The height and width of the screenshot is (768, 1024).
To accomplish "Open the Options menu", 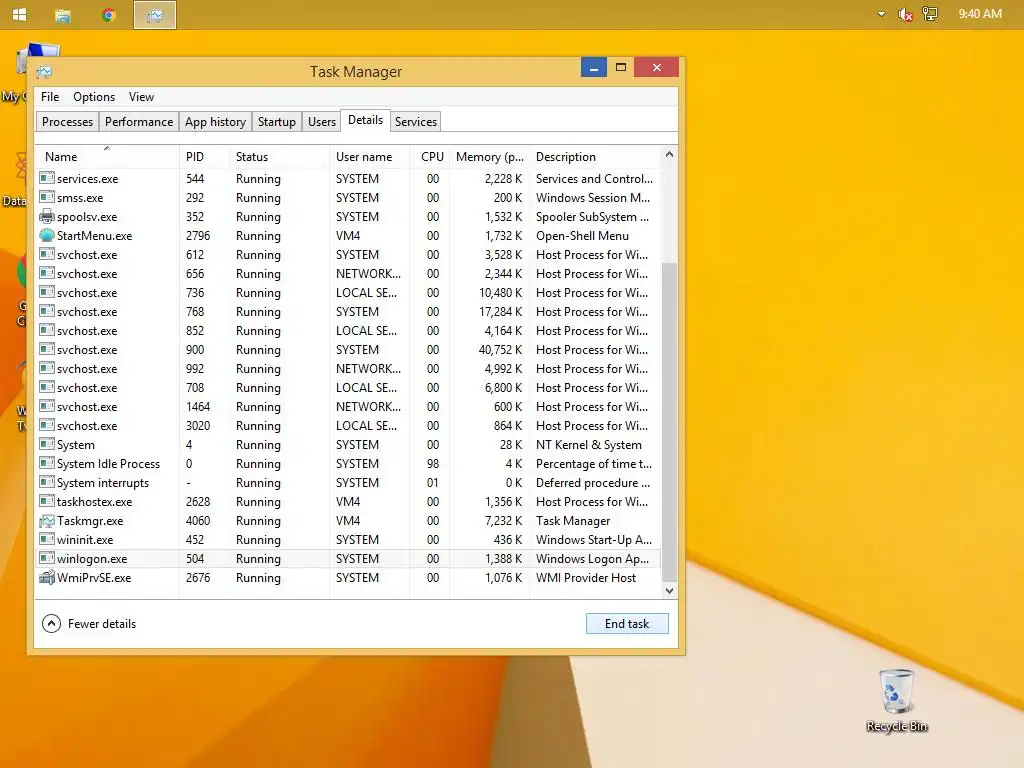I will pyautogui.click(x=94, y=97).
